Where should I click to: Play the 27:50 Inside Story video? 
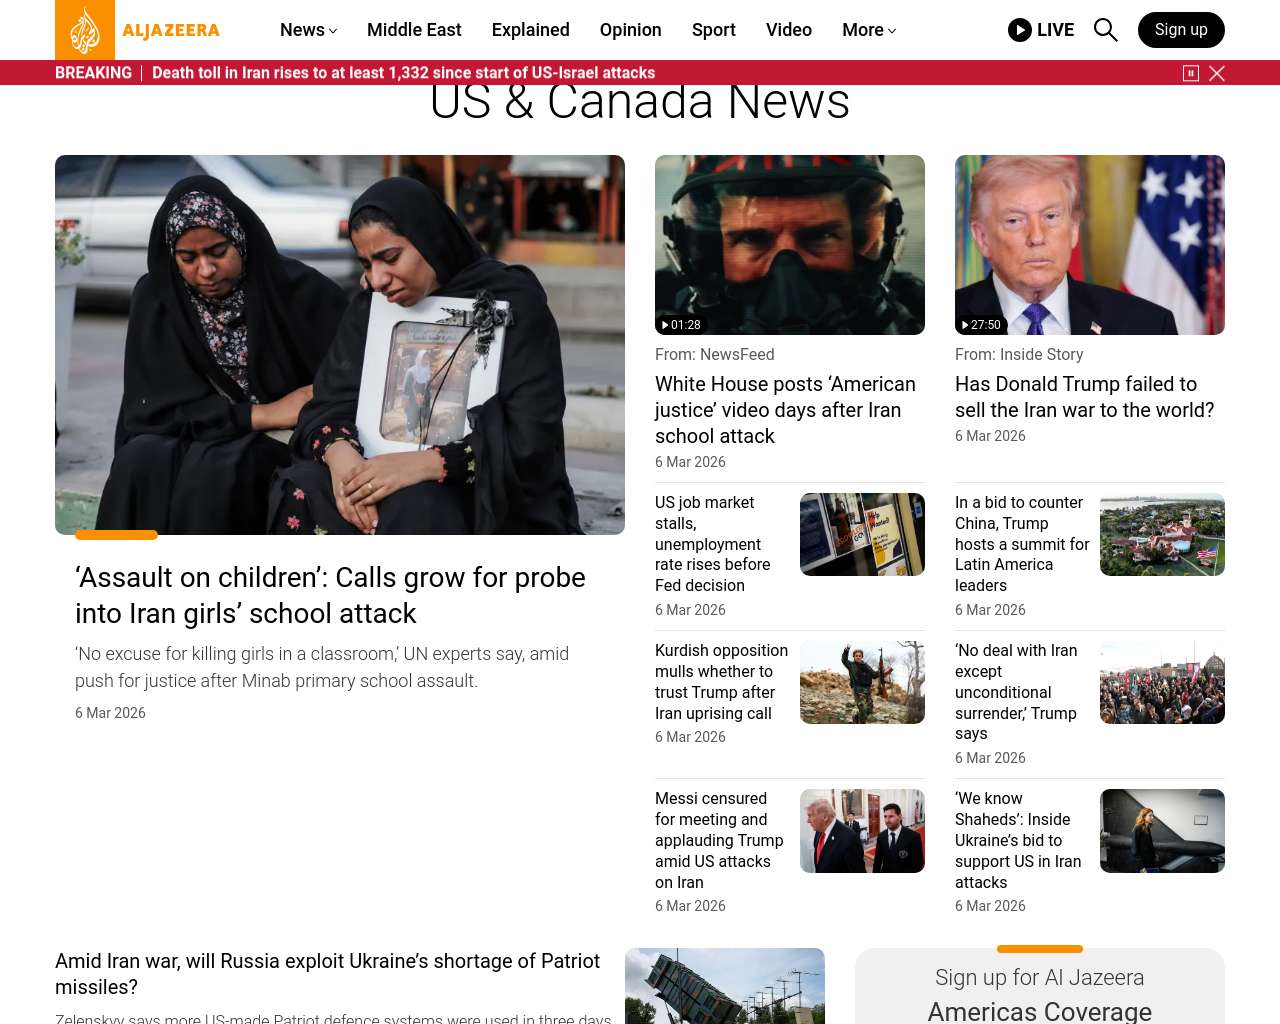pyautogui.click(x=1089, y=244)
